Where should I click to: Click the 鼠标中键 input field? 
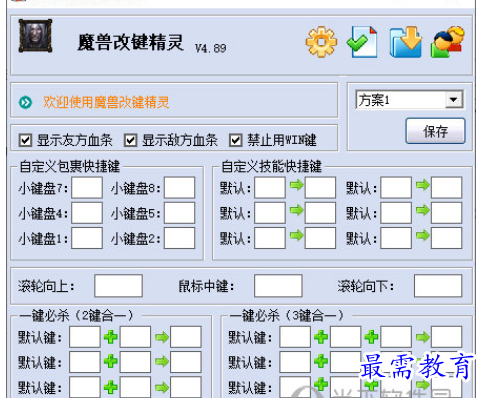click(x=278, y=286)
